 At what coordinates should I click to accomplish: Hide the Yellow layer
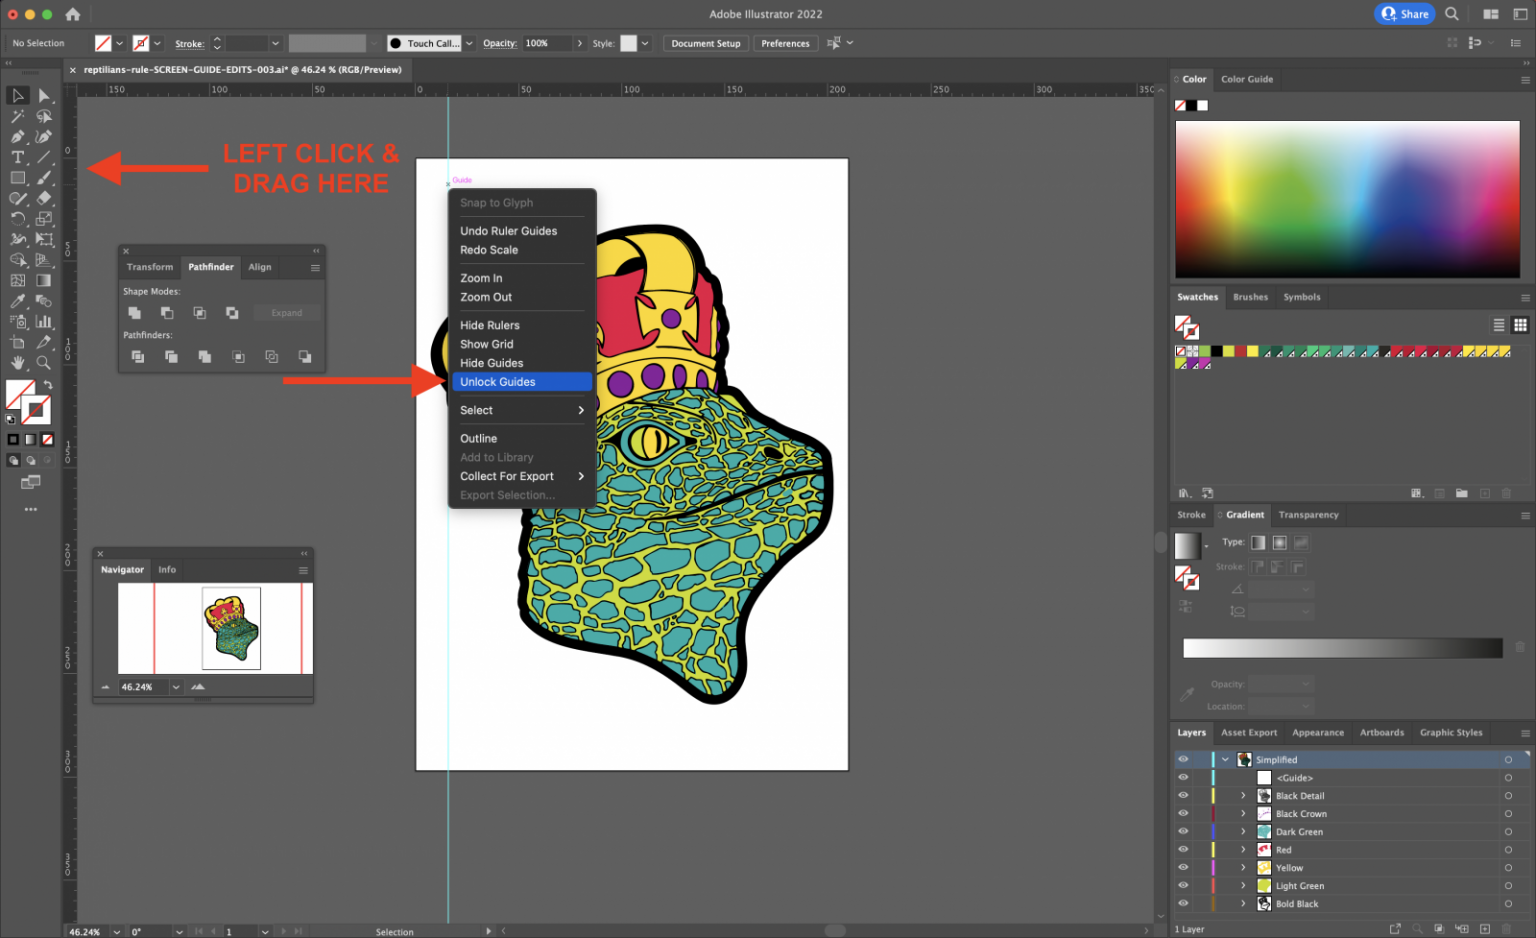tap(1183, 867)
